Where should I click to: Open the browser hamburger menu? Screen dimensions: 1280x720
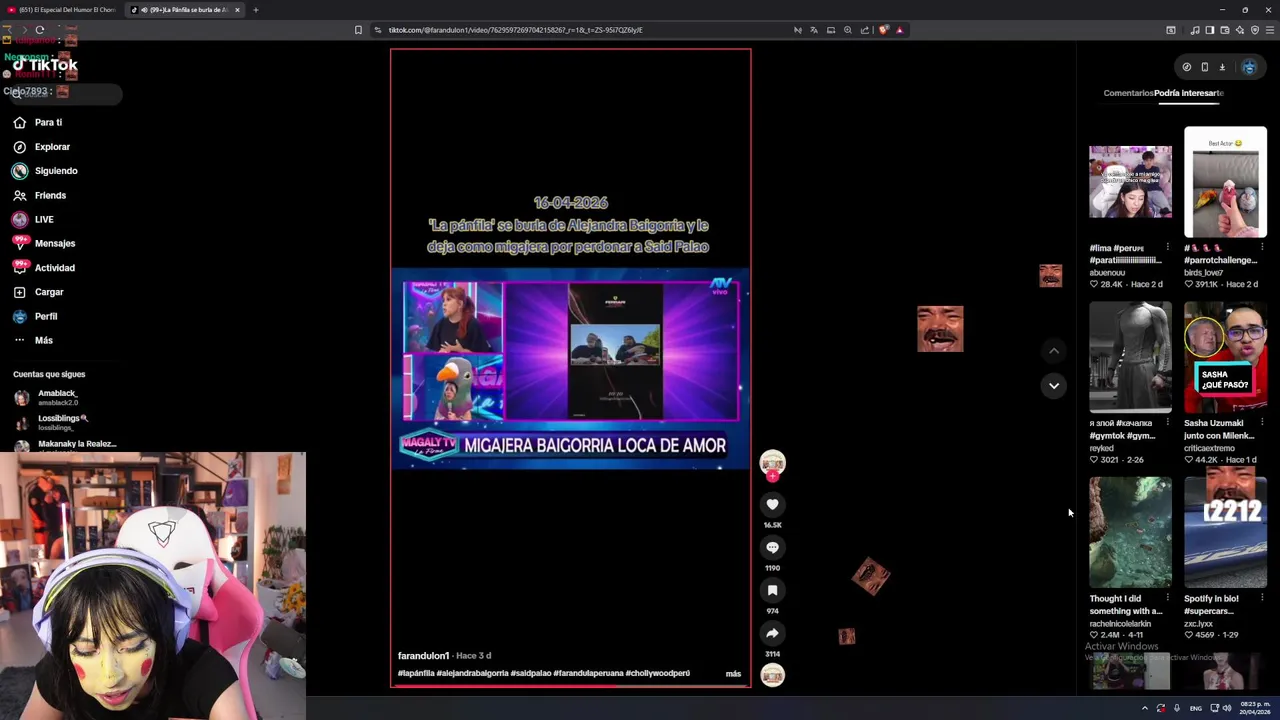tap(1270, 30)
